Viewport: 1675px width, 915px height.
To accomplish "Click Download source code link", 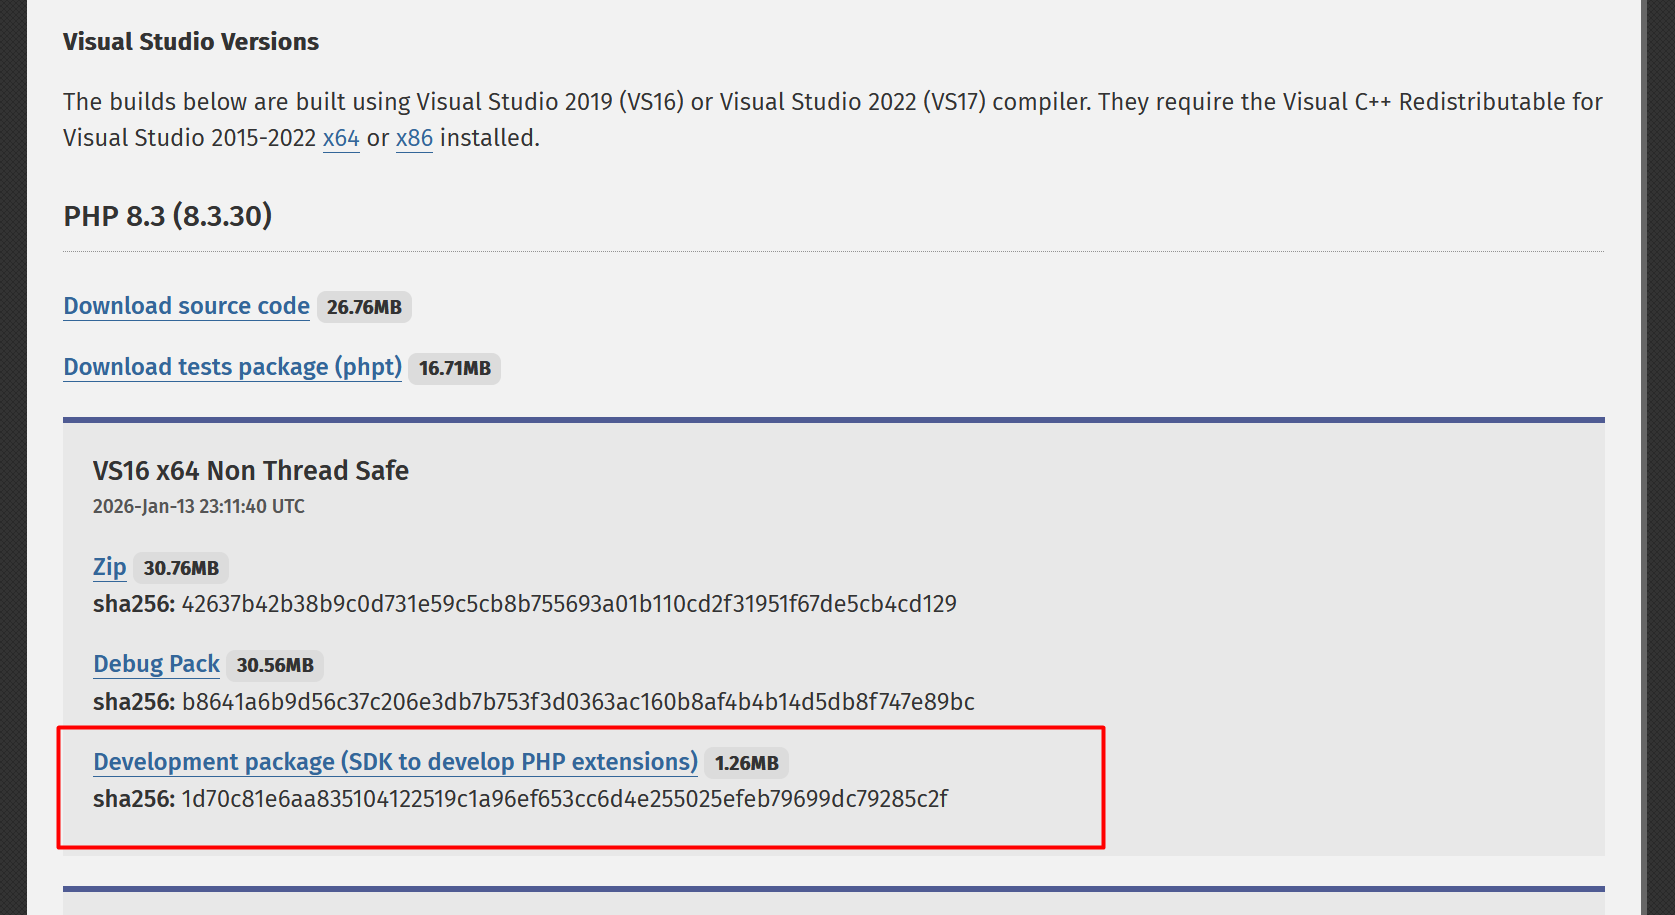I will 187,306.
